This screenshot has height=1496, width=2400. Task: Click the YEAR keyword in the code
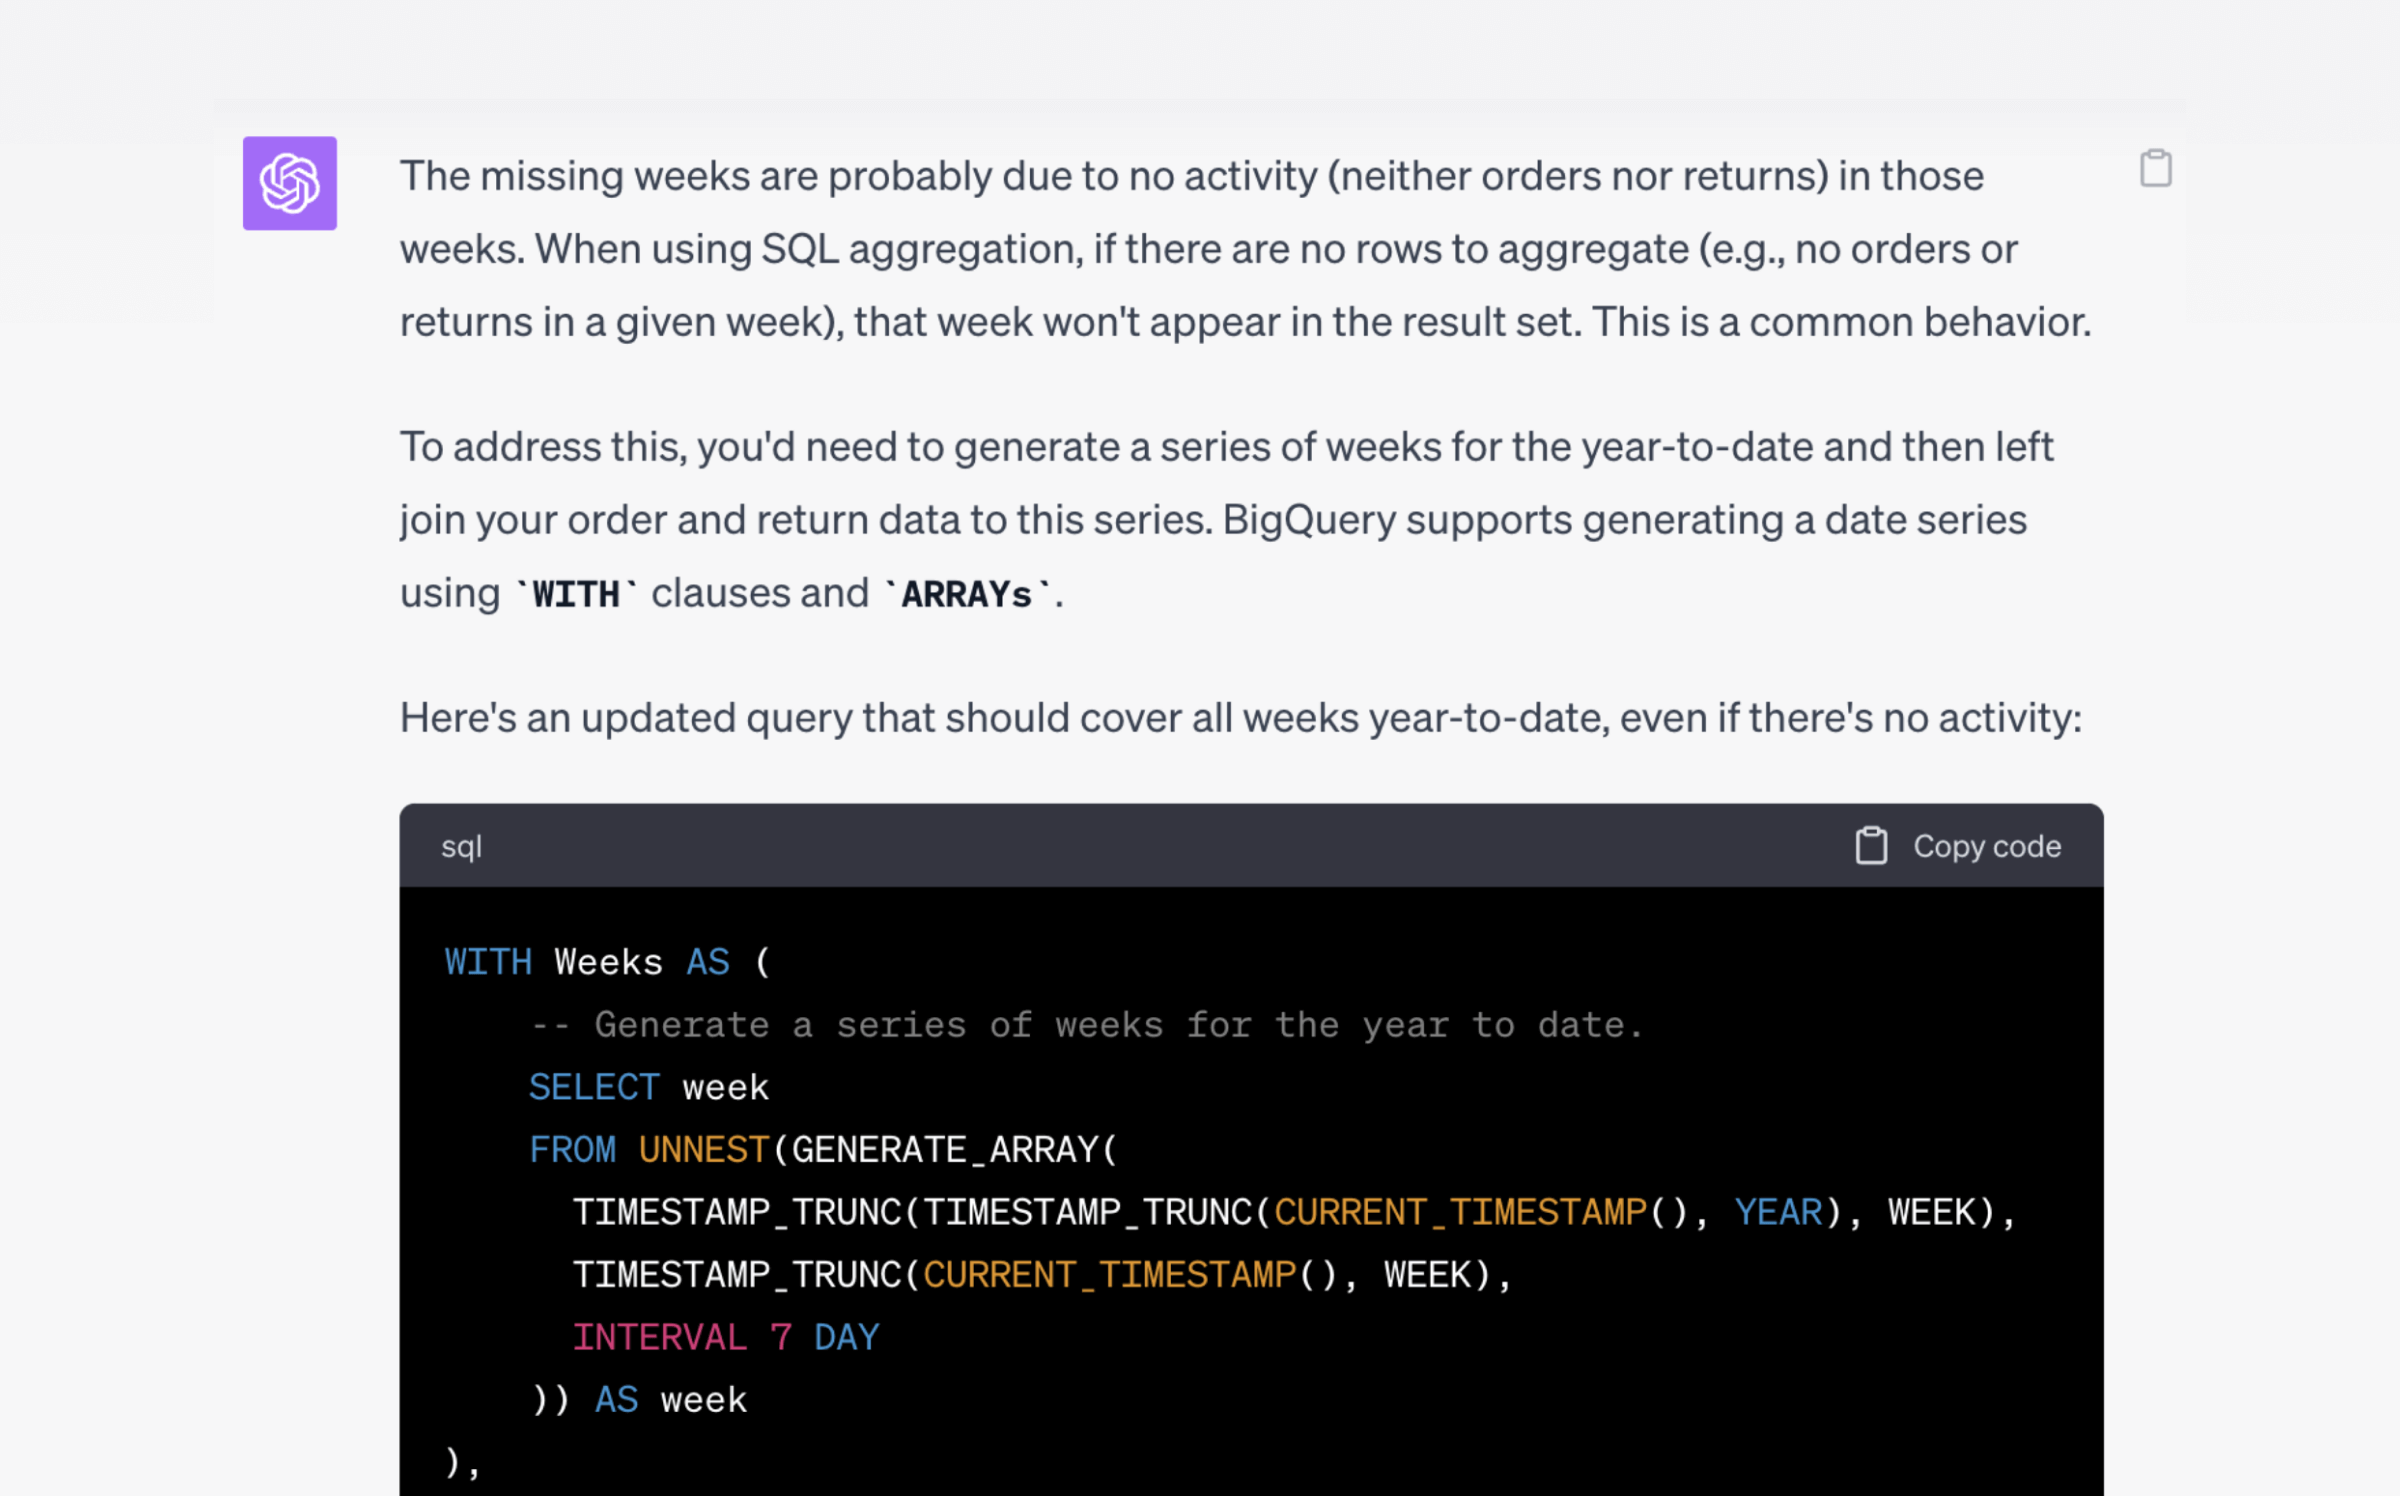click(x=1778, y=1213)
